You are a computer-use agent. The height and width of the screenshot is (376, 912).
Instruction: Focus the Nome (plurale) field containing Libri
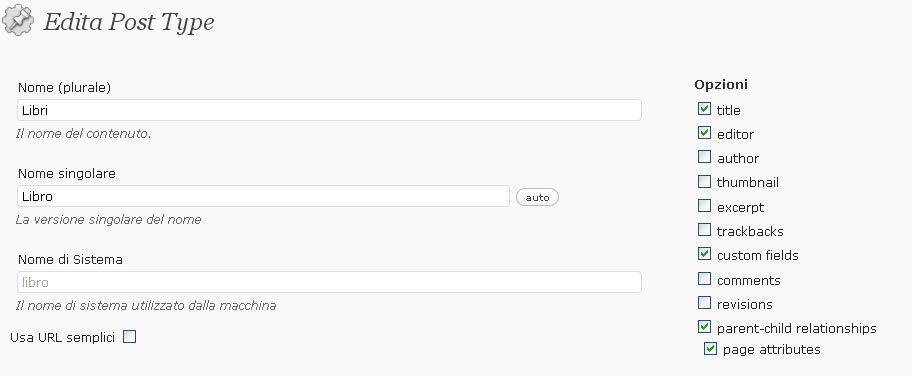point(329,110)
